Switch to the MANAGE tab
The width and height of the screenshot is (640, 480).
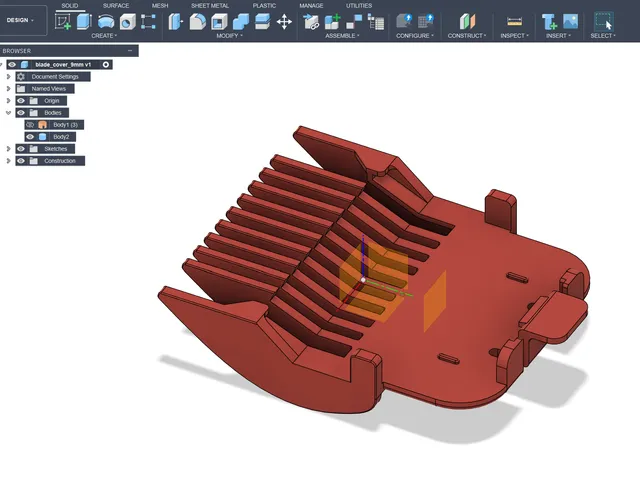(311, 6)
